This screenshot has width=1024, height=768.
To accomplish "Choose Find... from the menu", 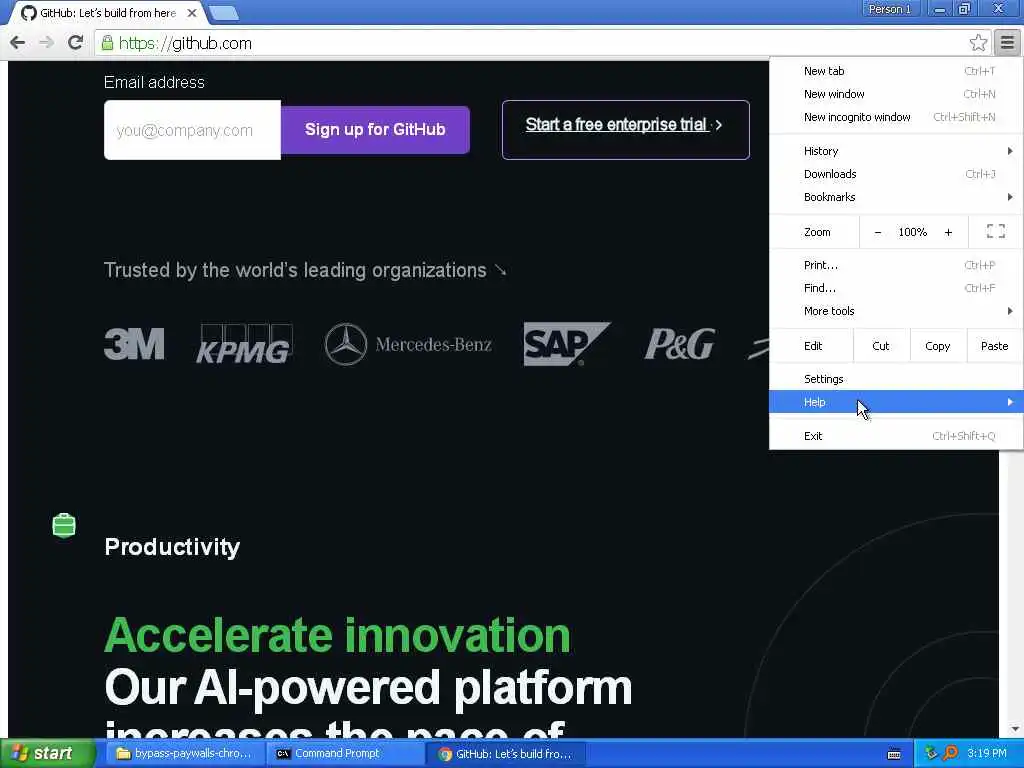I will point(896,288).
